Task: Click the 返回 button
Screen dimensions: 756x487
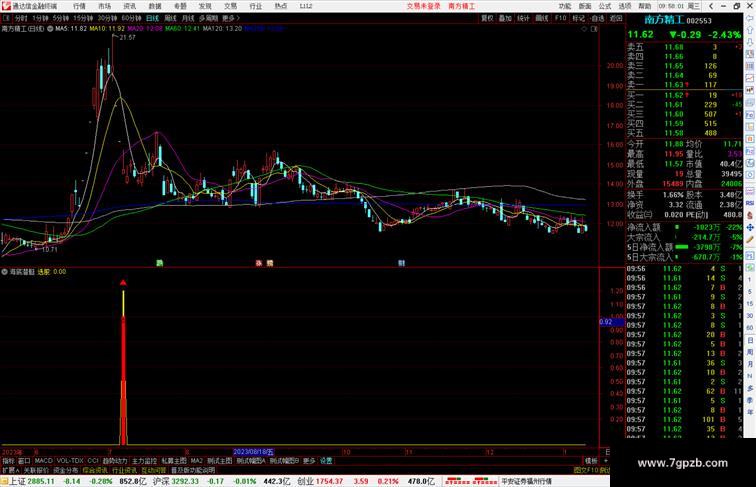Action: coord(616,18)
